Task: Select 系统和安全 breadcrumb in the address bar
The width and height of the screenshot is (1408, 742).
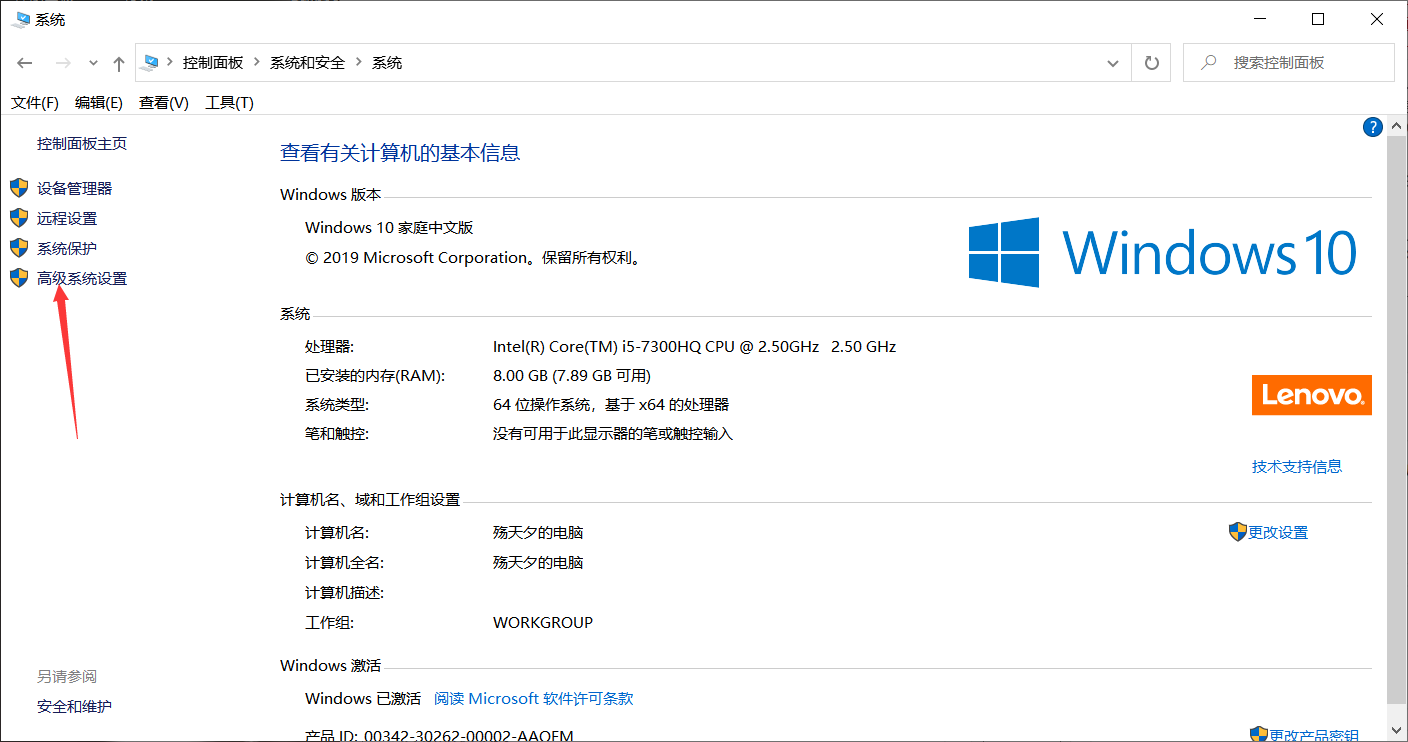Action: click(307, 63)
